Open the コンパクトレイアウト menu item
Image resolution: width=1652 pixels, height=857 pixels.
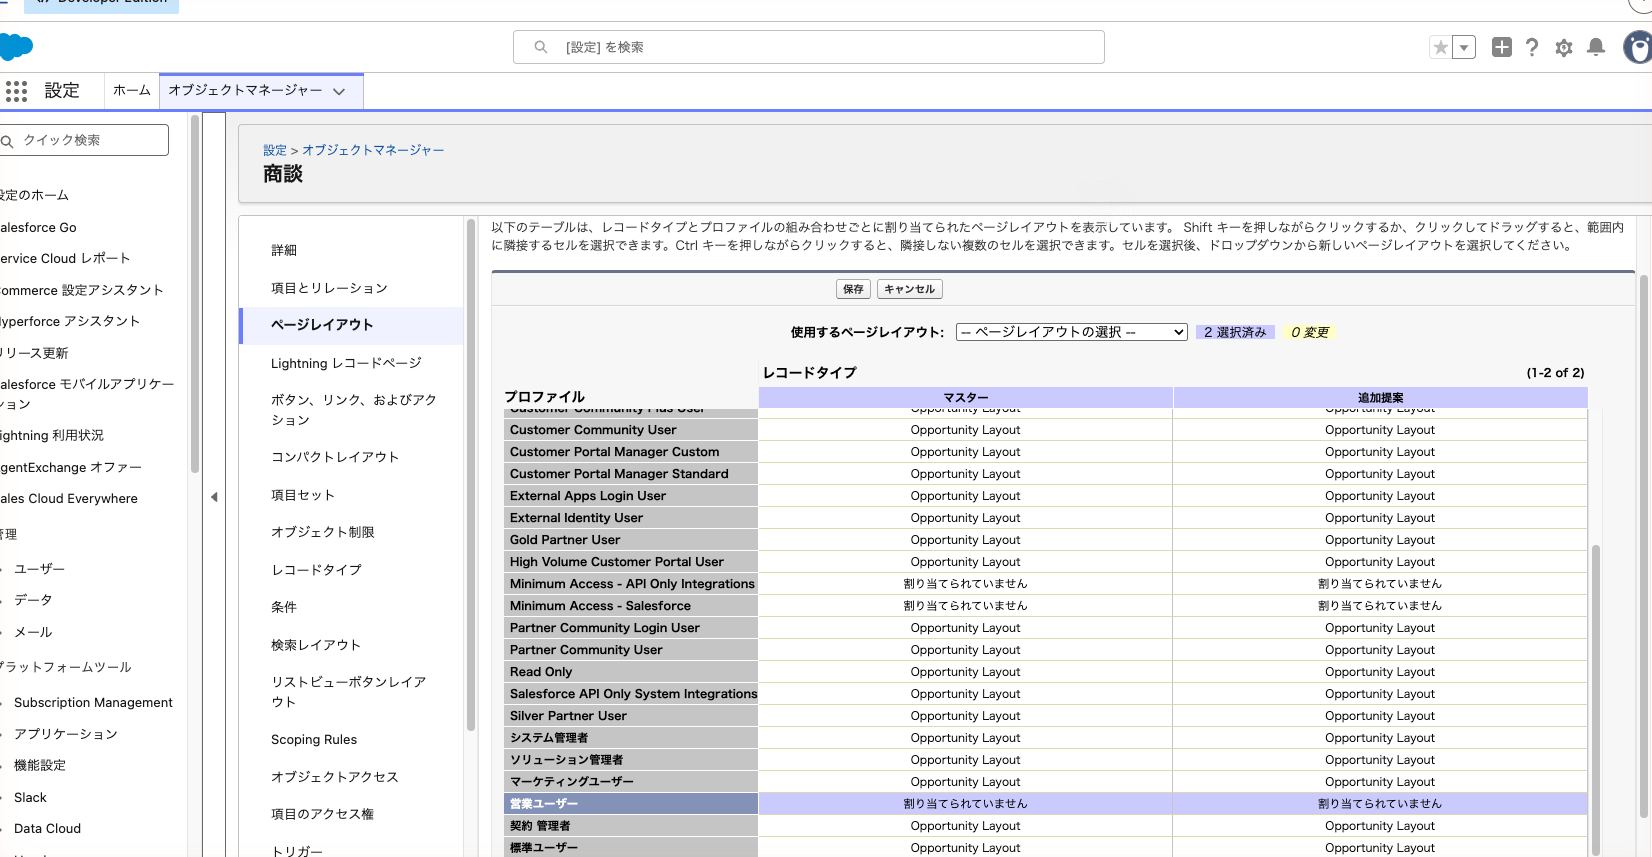[335, 457]
